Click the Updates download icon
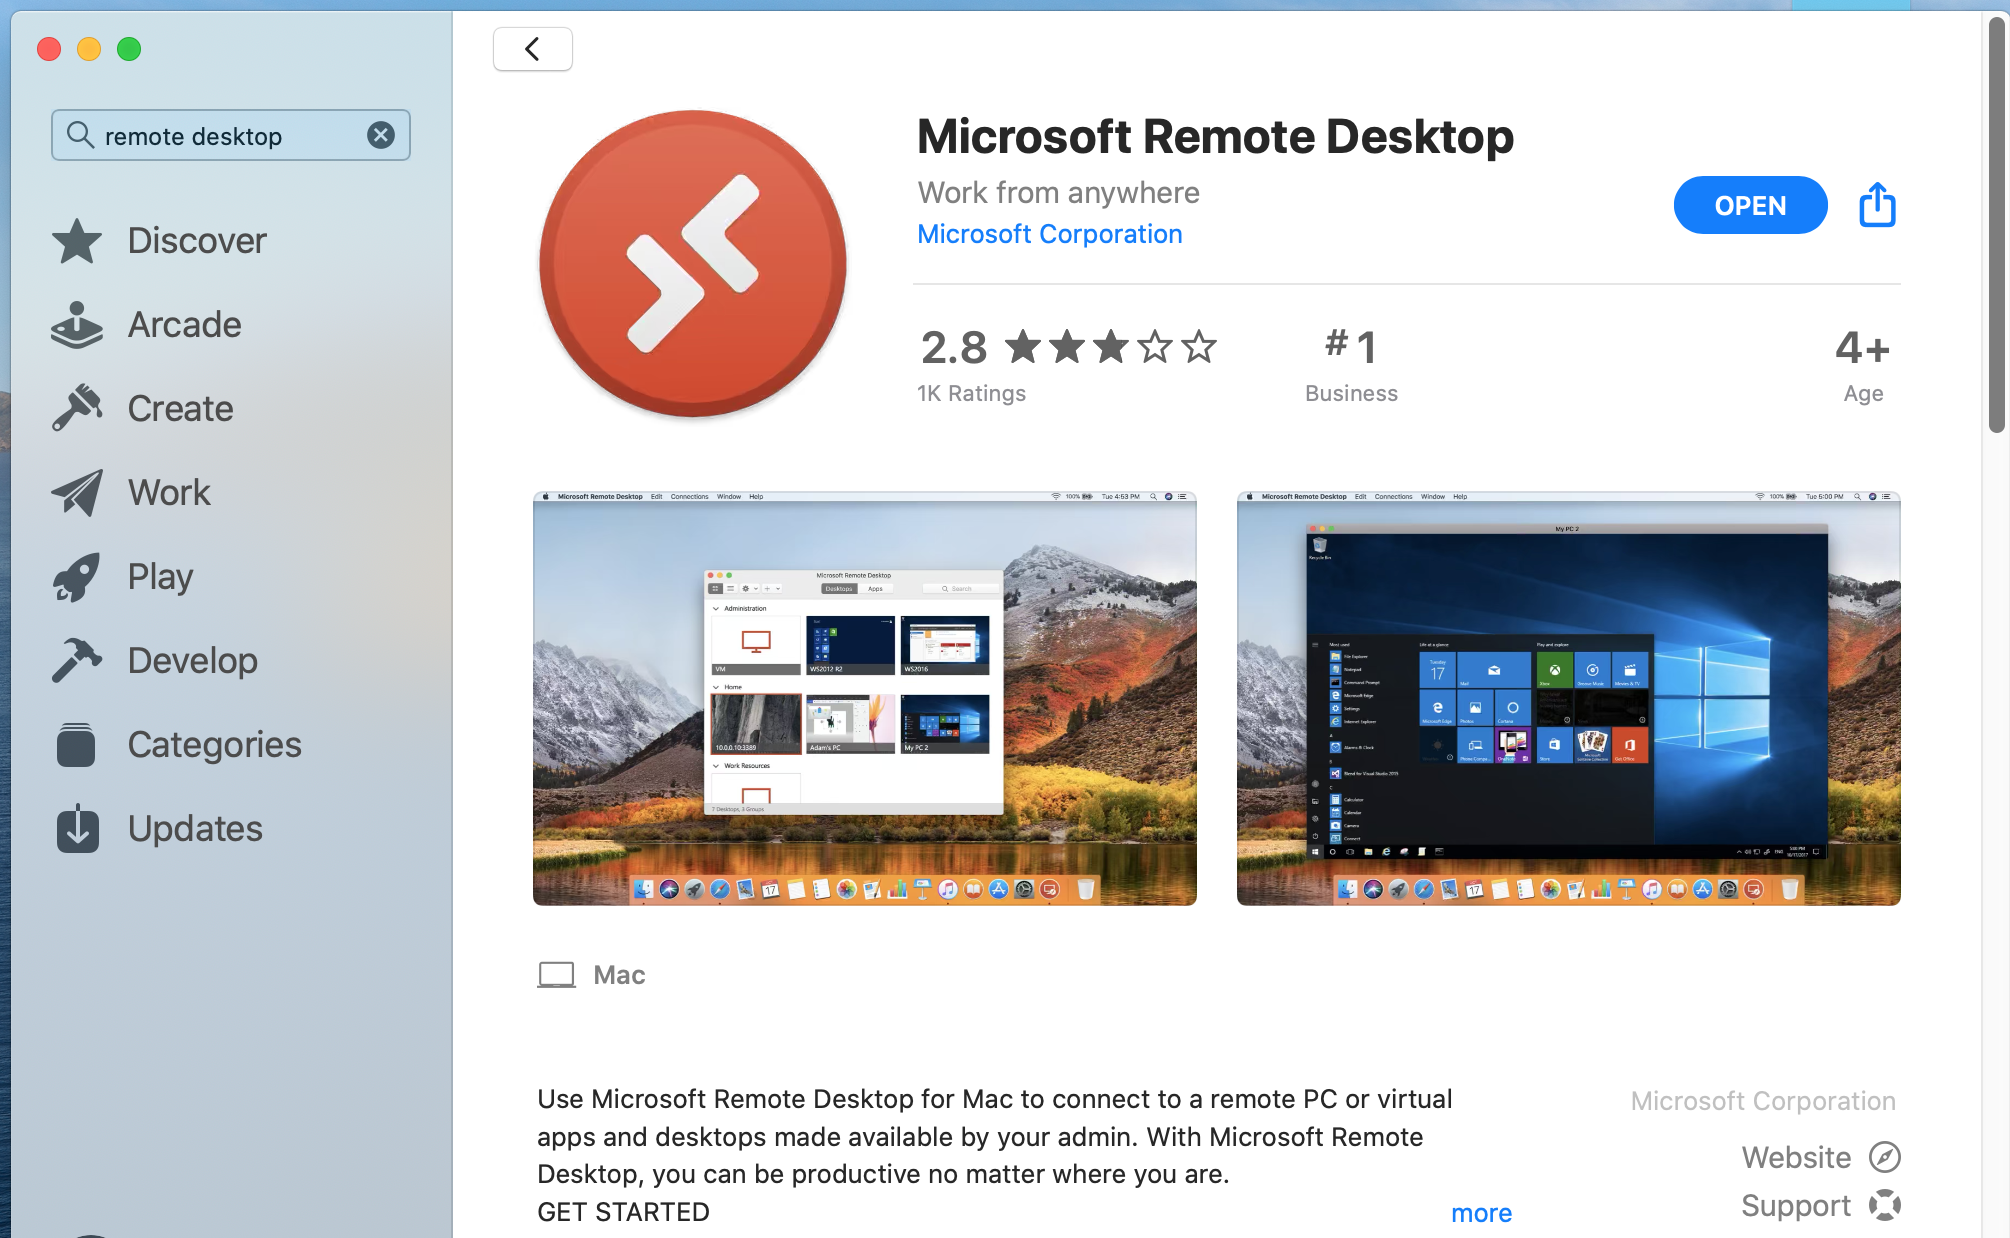Image resolution: width=2010 pixels, height=1238 pixels. 77,829
